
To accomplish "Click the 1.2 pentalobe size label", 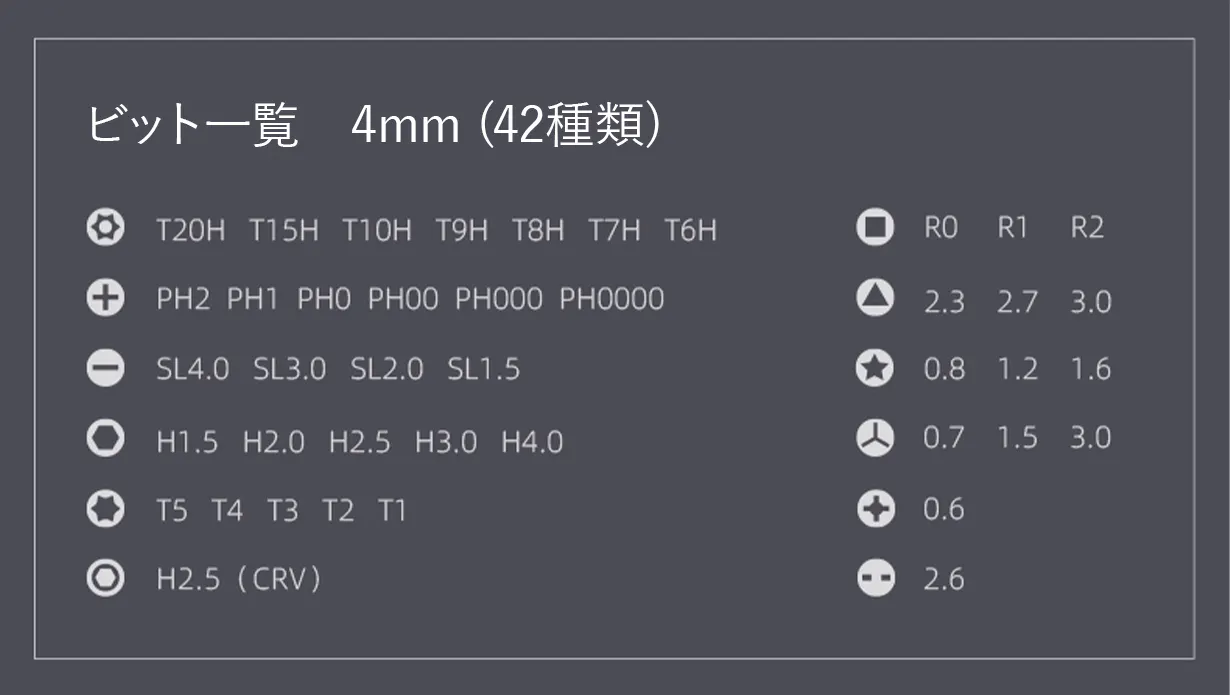I will click(1017, 369).
